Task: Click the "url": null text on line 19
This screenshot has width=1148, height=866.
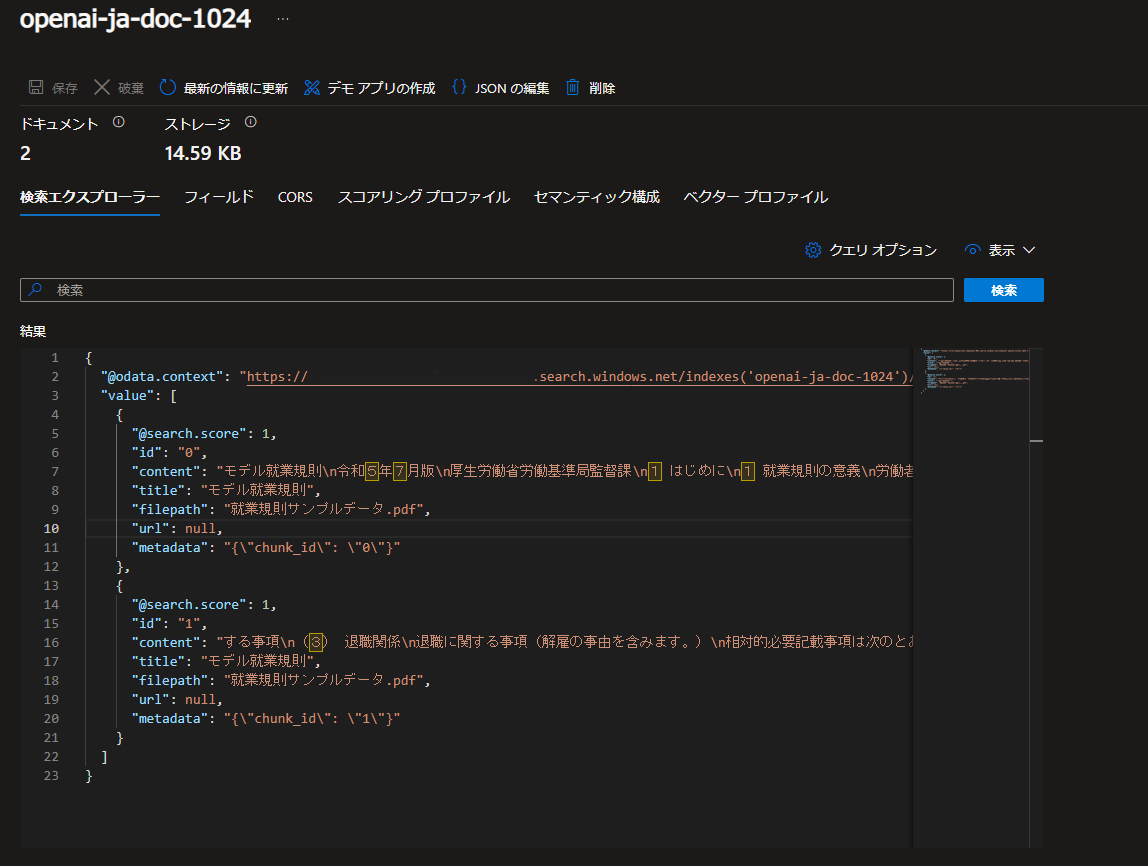Action: pos(176,700)
